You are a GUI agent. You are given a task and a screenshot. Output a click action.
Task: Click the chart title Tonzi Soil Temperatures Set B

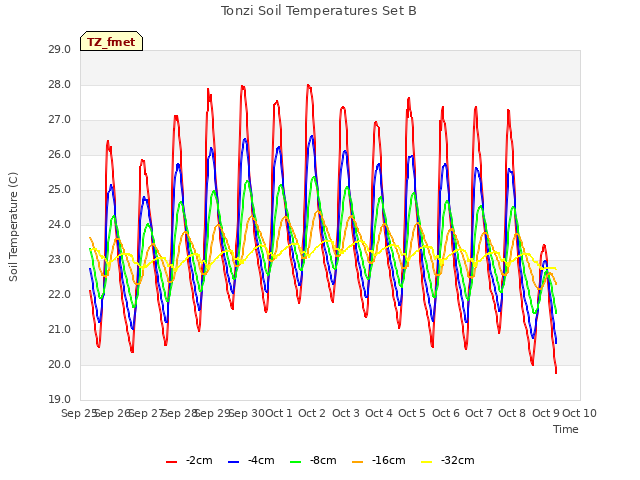pos(319,11)
